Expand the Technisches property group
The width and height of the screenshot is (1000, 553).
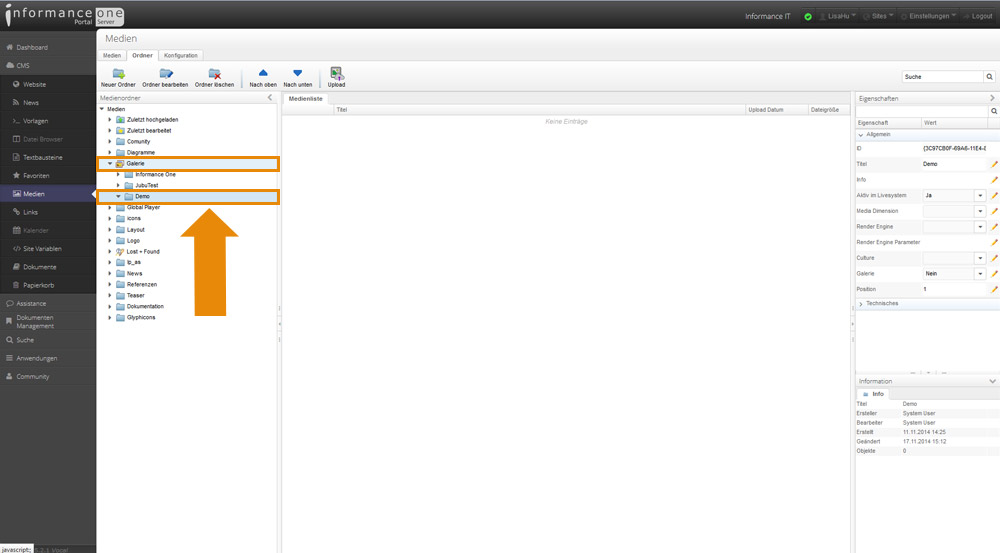point(861,304)
